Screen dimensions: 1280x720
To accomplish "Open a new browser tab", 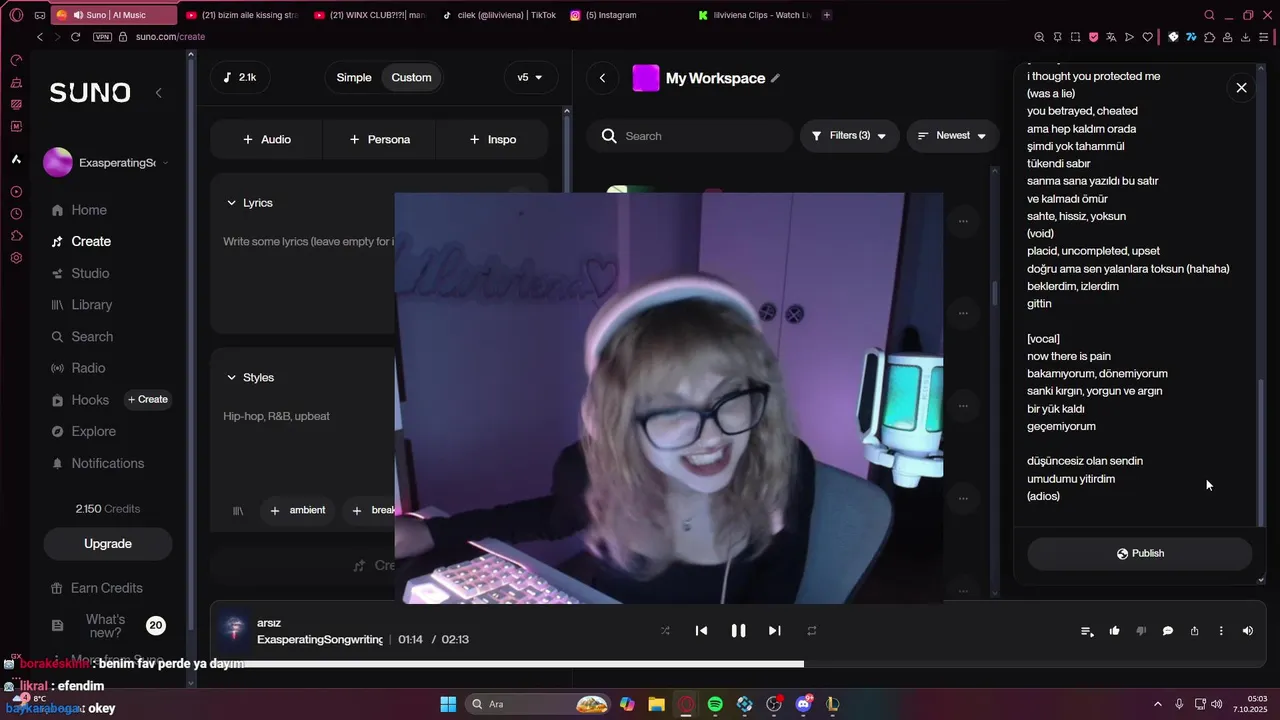I will (x=826, y=15).
